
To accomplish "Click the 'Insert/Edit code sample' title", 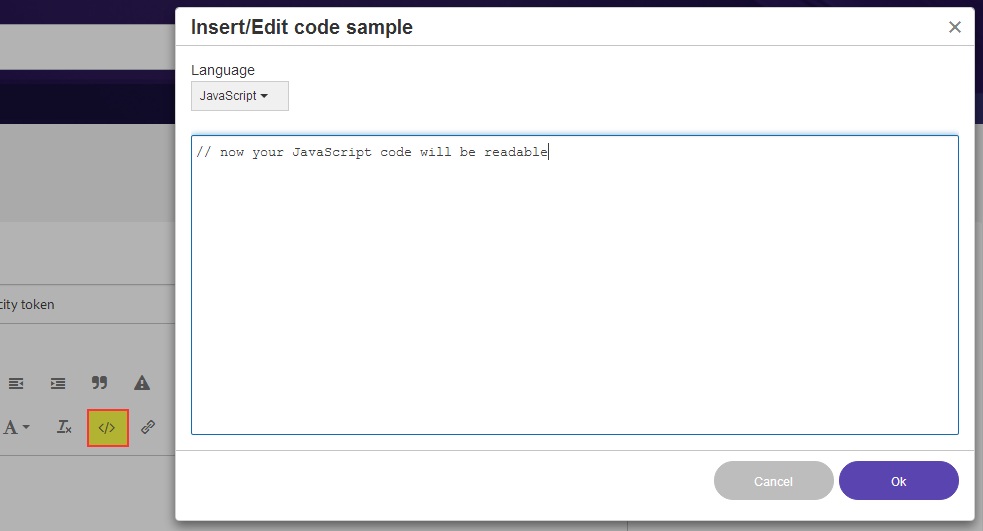I will coord(302,28).
